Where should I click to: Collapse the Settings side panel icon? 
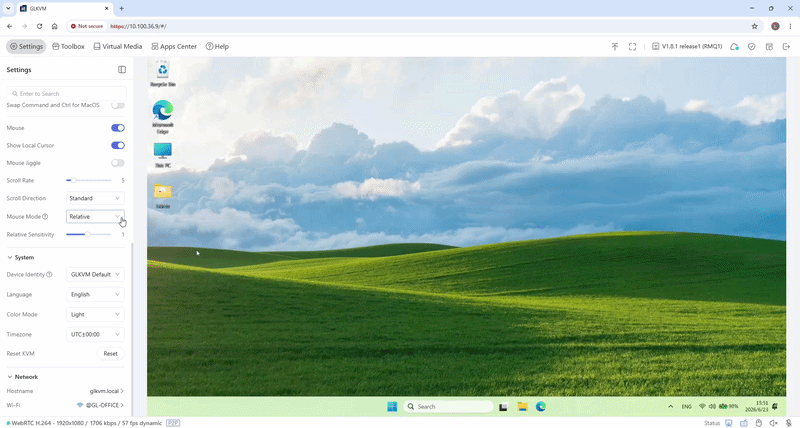tap(122, 69)
